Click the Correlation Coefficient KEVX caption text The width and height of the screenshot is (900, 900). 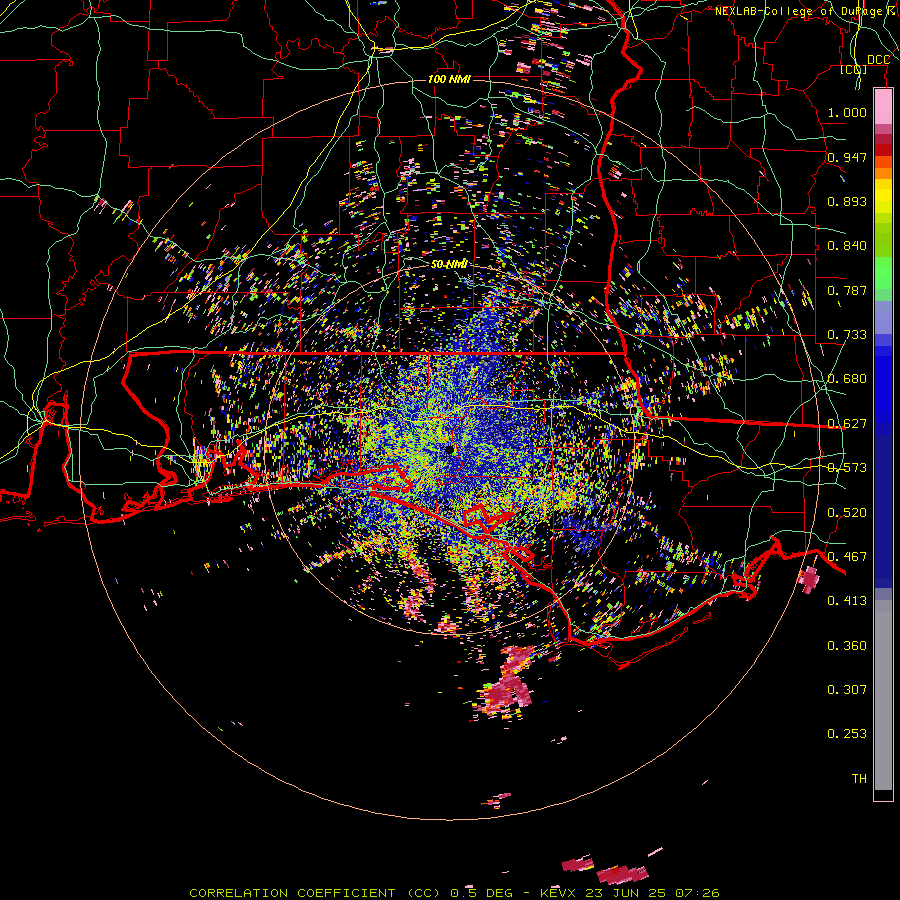pyautogui.click(x=454, y=893)
